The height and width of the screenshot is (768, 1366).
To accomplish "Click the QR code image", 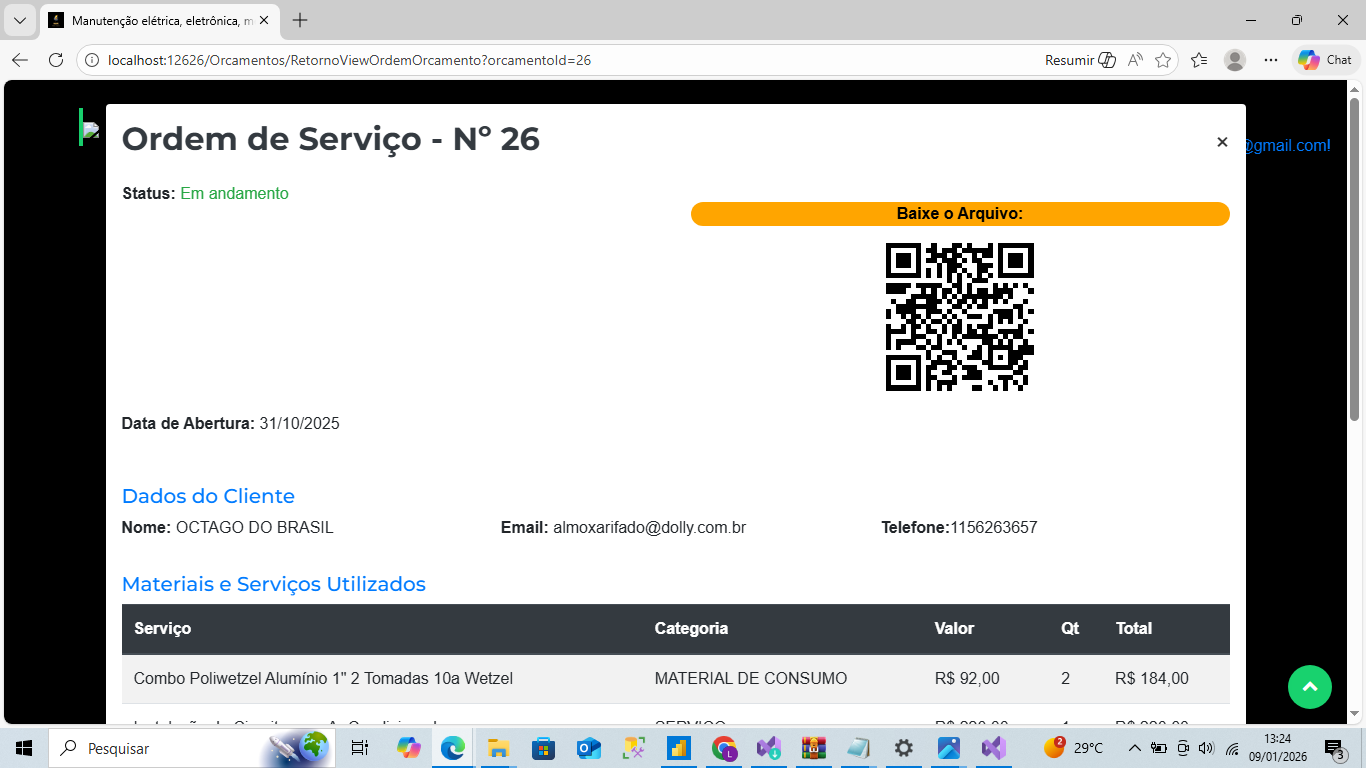I will pyautogui.click(x=959, y=317).
